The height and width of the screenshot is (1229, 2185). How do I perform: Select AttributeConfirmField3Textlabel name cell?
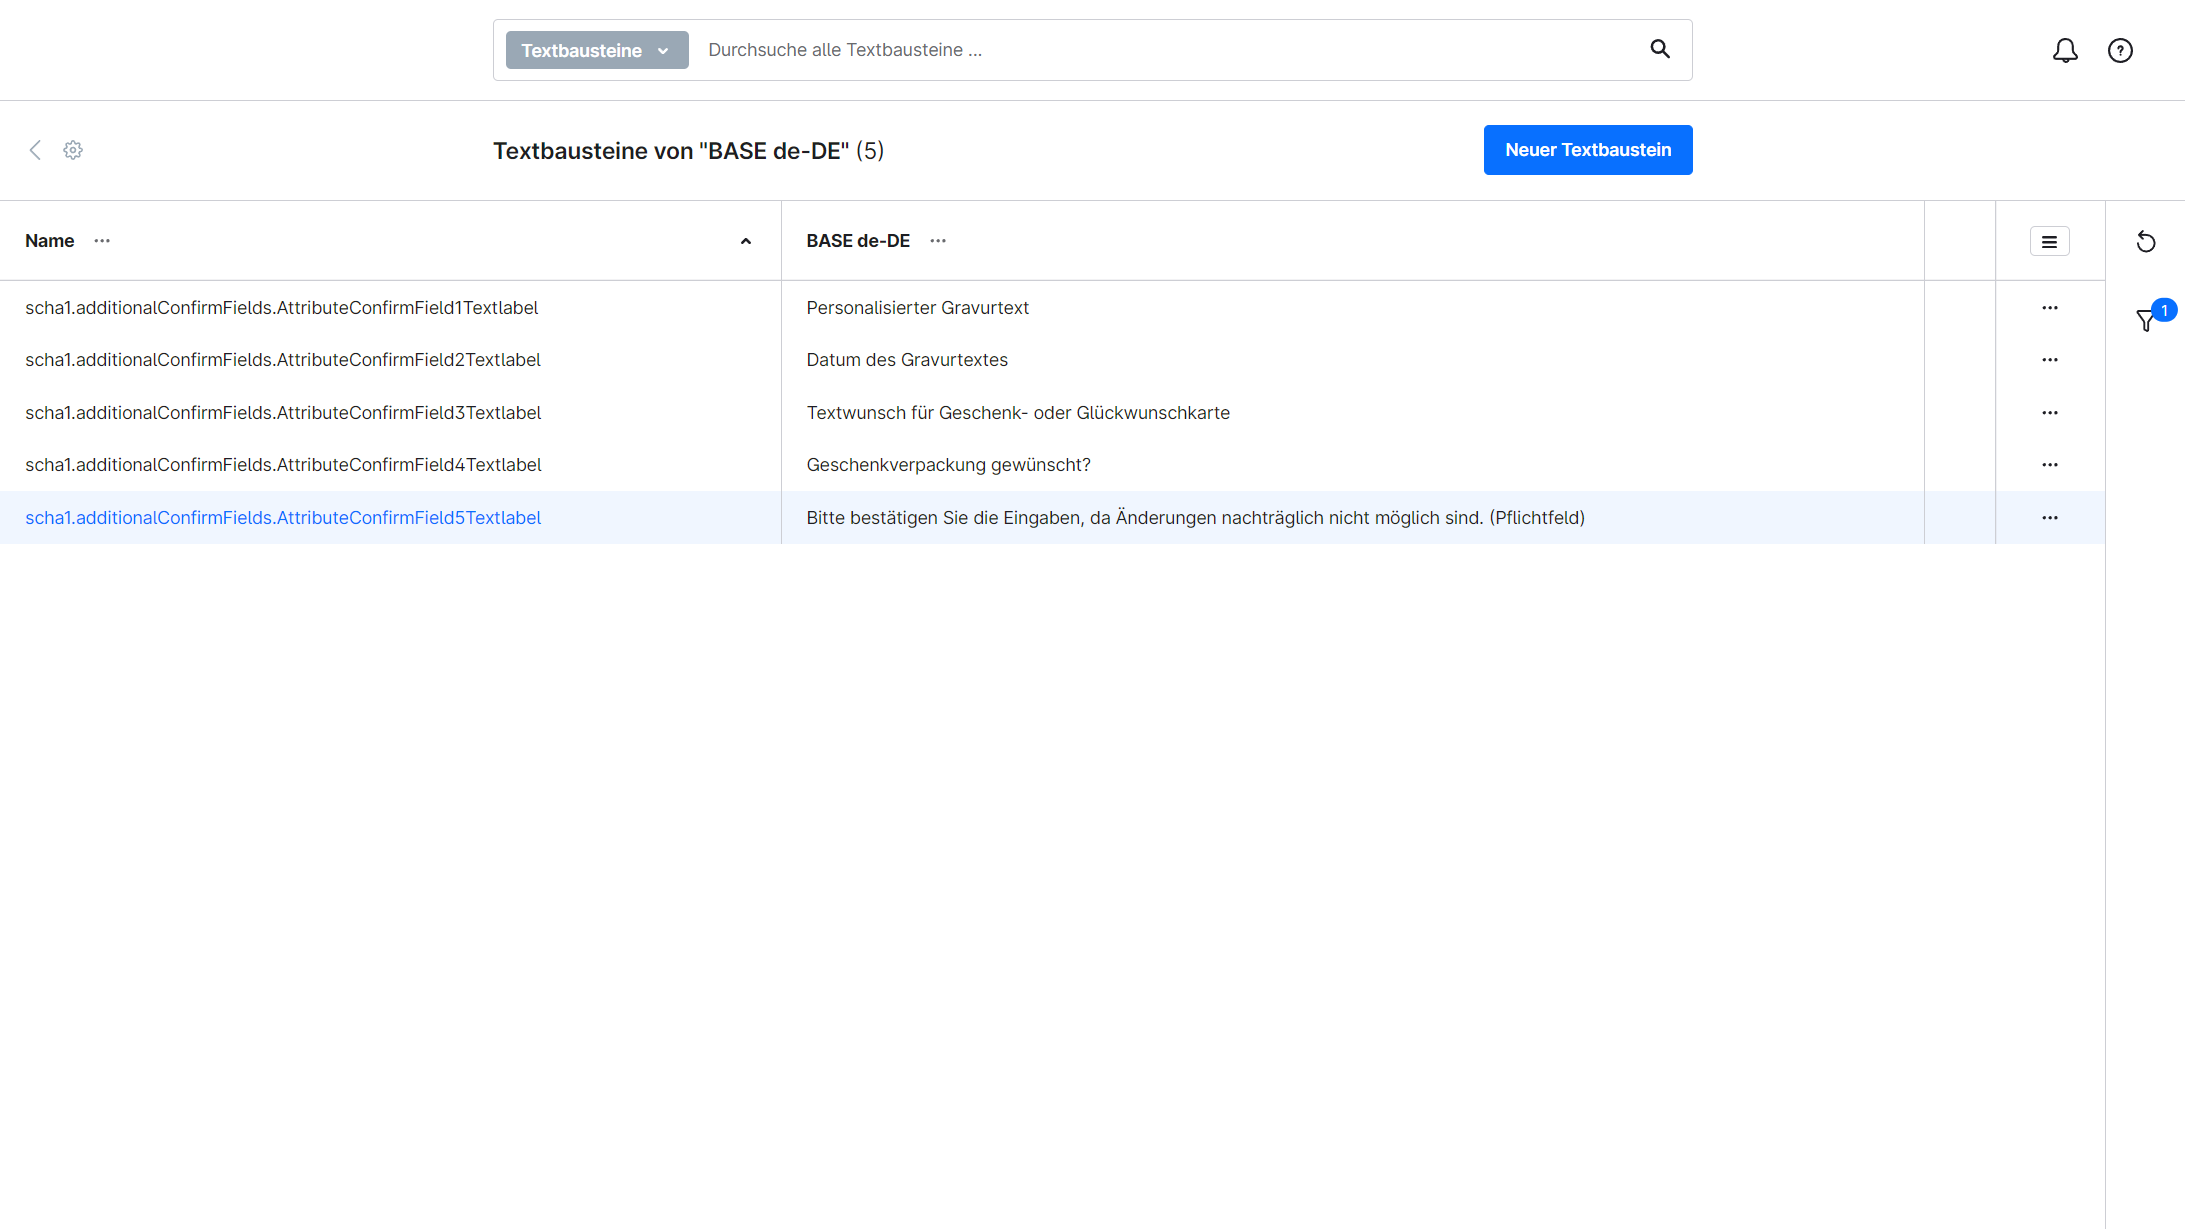tap(390, 413)
